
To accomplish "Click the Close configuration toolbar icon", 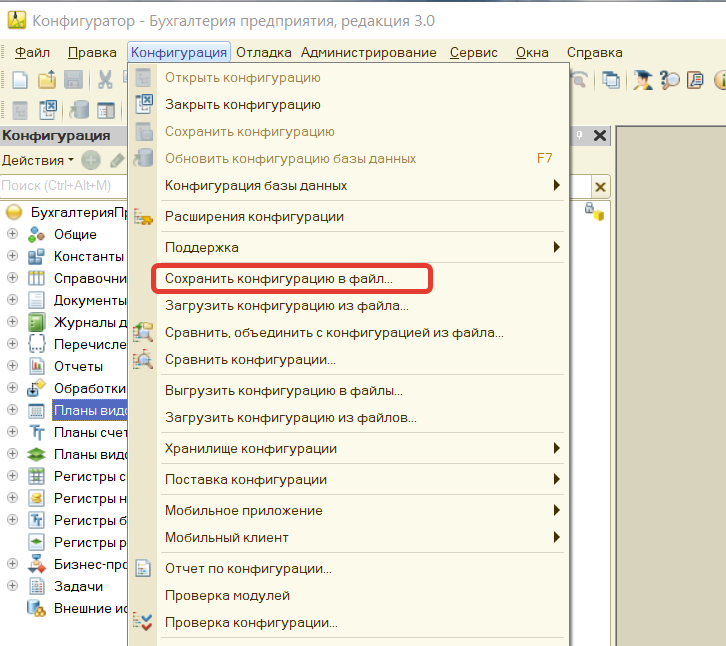I will [x=46, y=109].
